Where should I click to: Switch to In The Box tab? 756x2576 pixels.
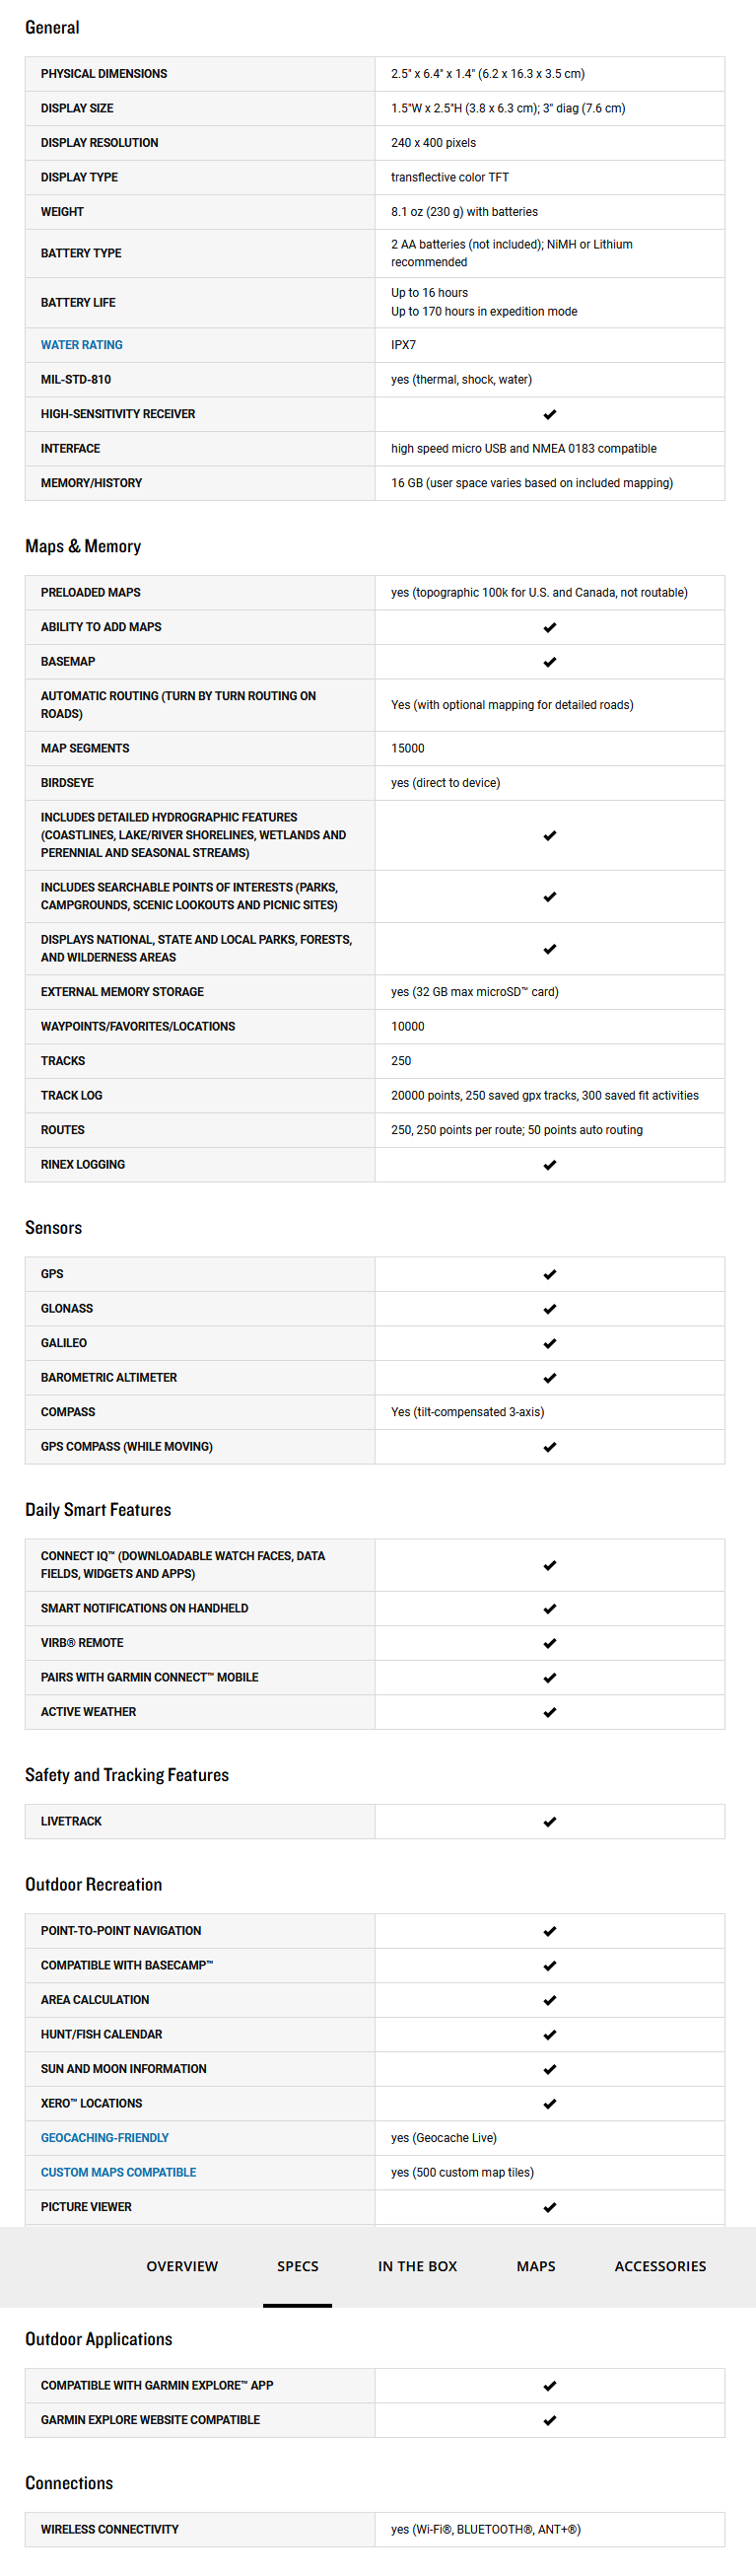tap(417, 2265)
